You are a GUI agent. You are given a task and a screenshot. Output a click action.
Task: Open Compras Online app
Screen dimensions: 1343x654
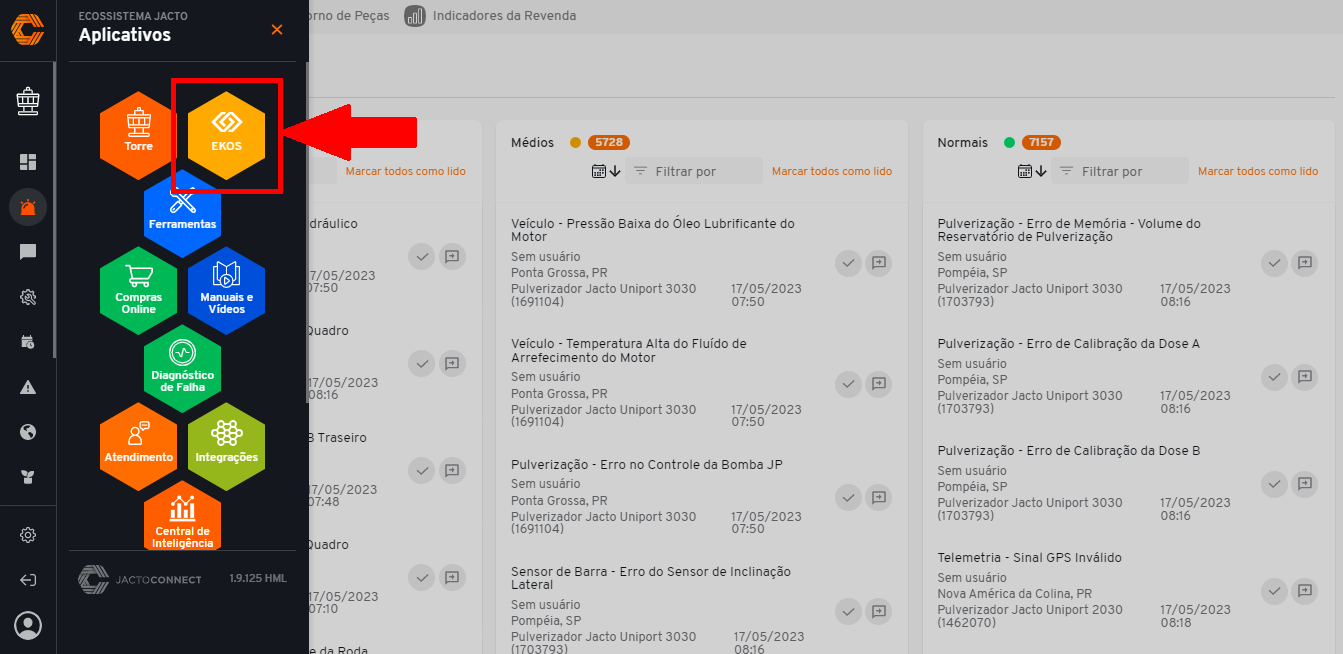coord(138,290)
